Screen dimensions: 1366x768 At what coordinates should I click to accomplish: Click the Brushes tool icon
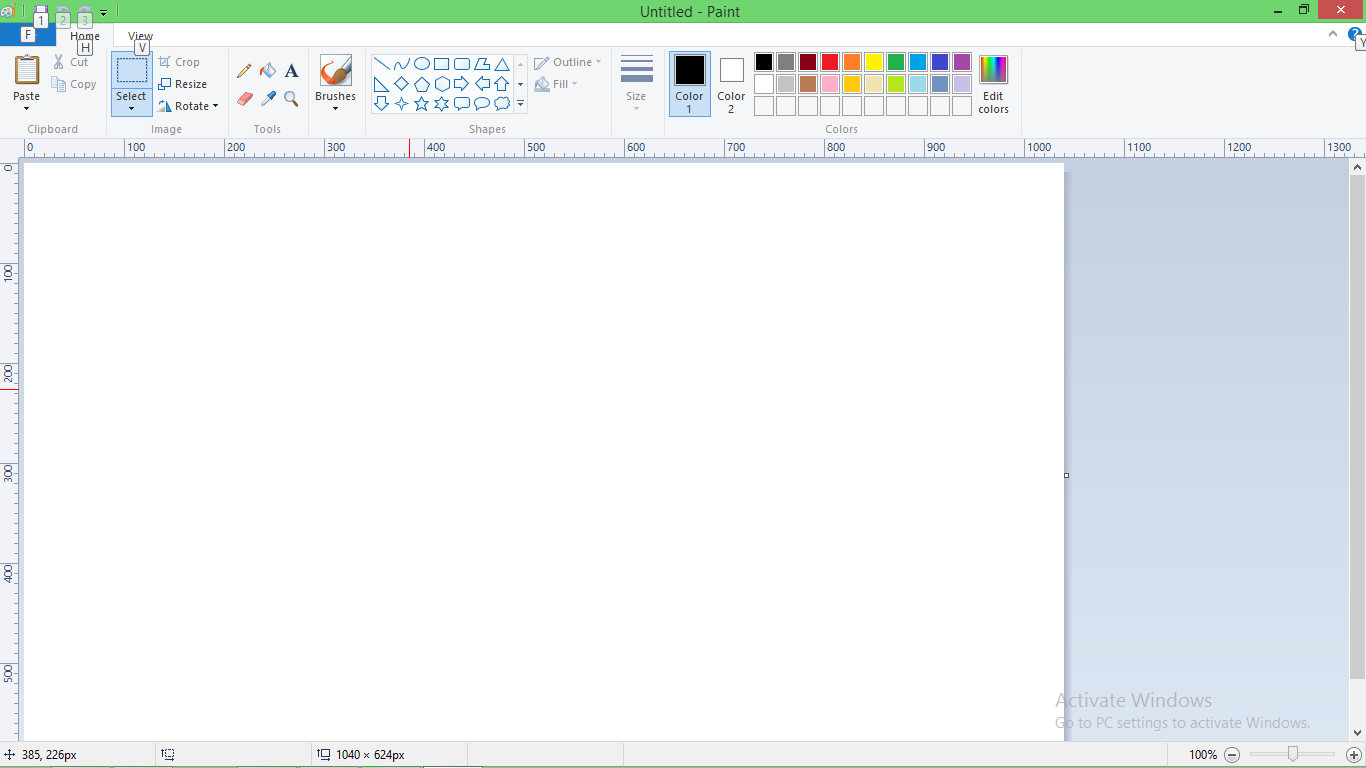click(x=335, y=71)
